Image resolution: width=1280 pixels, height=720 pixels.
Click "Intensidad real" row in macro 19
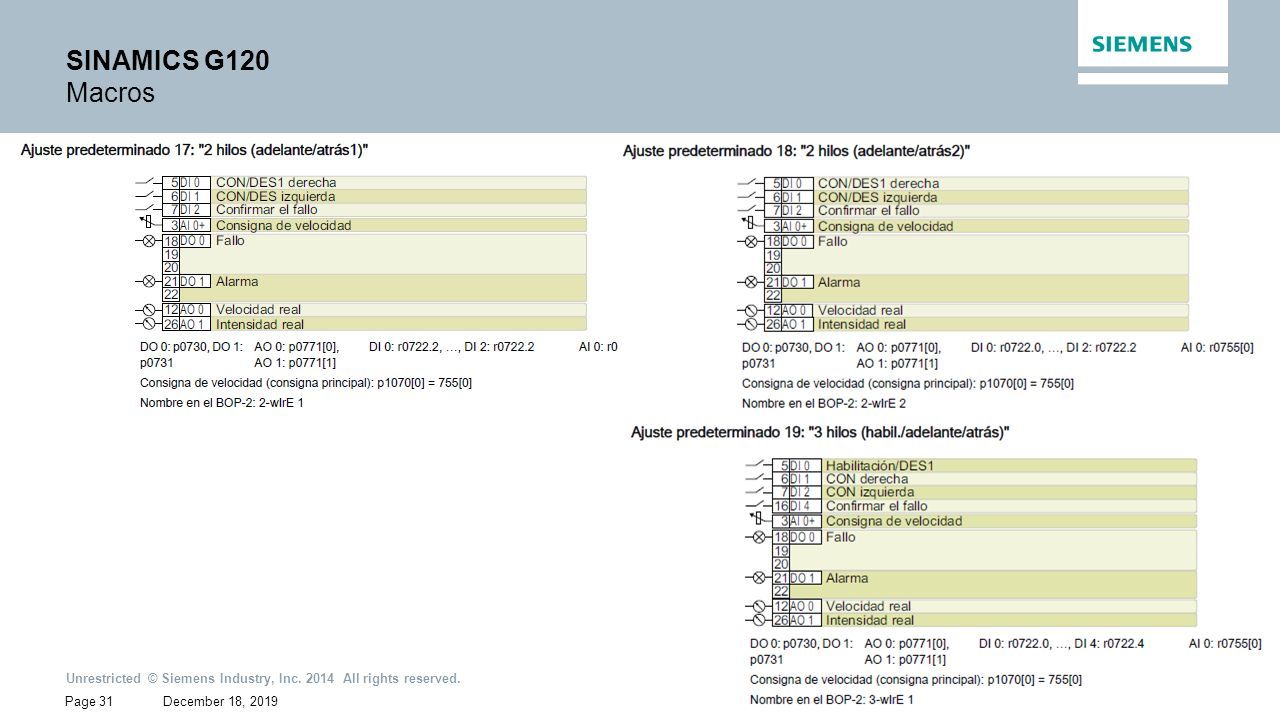click(x=984, y=620)
